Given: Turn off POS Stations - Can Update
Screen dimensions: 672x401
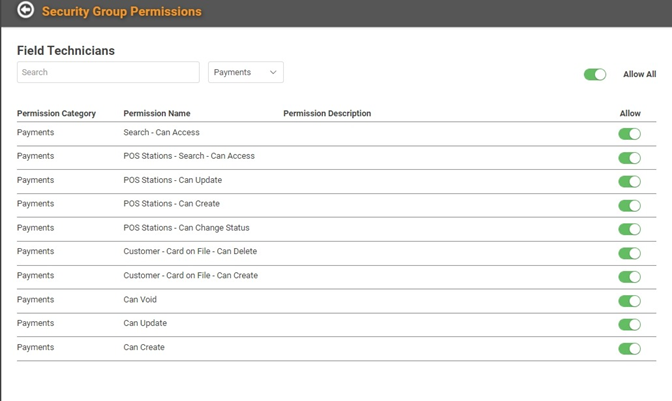Looking at the screenshot, I should (630, 182).
